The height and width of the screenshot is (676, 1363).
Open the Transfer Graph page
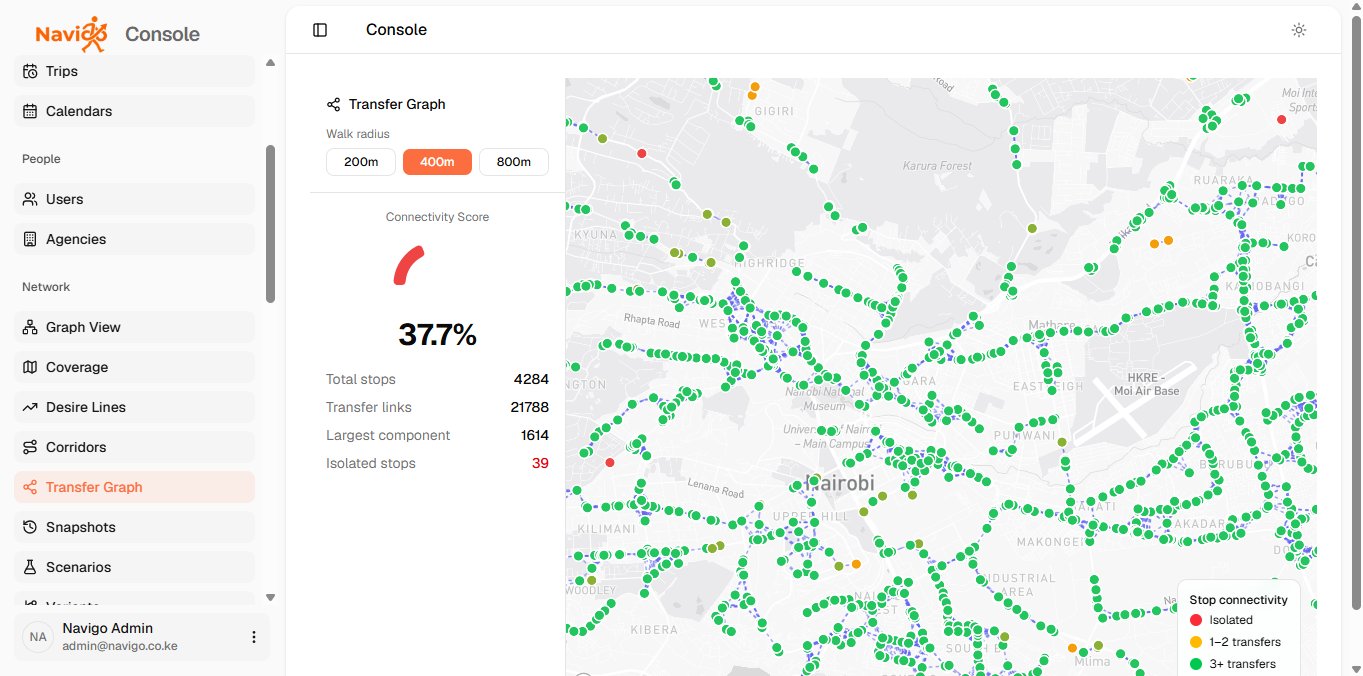click(135, 487)
